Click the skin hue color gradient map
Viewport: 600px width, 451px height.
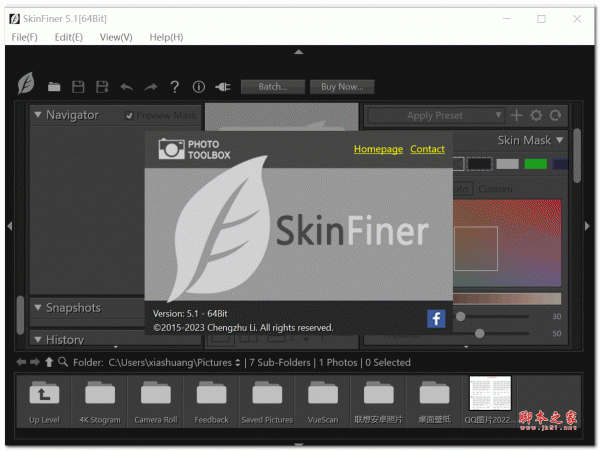point(507,243)
